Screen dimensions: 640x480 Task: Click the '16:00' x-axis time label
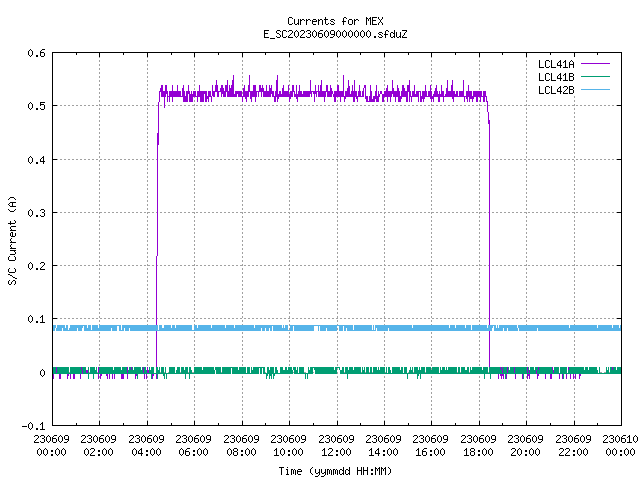[x=430, y=452]
